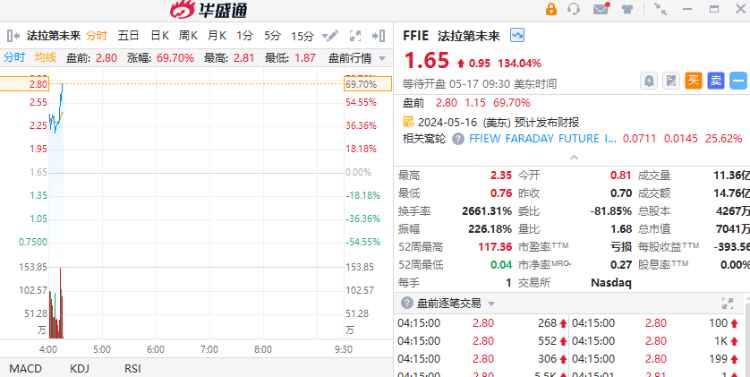Click 52周最高 value 117.36
Image resolution: width=750 pixels, height=377 pixels.
[495, 247]
